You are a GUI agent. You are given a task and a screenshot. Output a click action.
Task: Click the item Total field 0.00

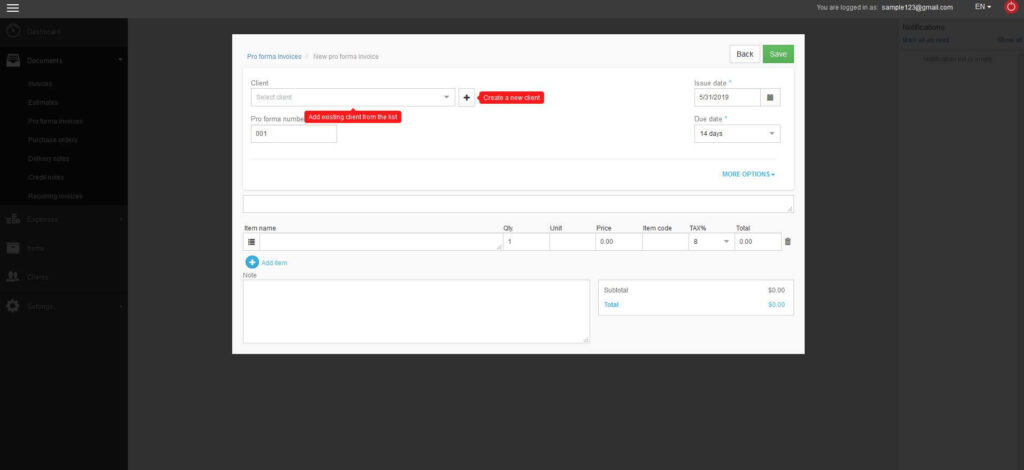point(758,242)
